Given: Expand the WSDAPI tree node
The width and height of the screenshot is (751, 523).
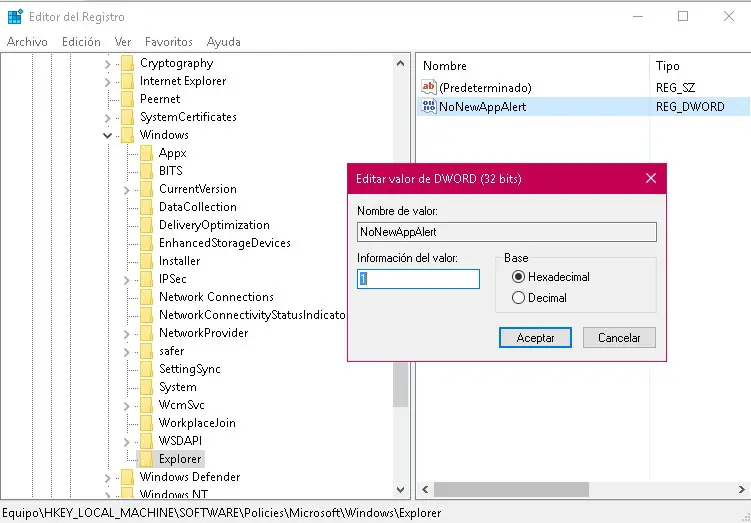Looking at the screenshot, I should [126, 442].
